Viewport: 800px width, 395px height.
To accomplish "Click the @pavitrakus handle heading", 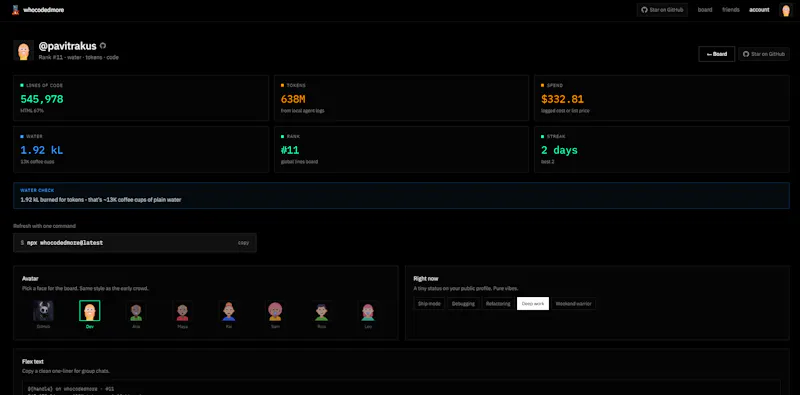I will click(67, 46).
